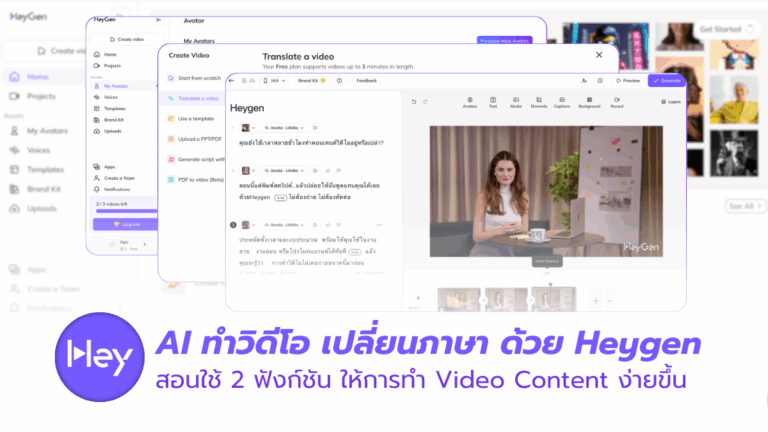This screenshot has height=432, width=768.
Task: Click the Feedback button in editor
Action: coord(366,80)
